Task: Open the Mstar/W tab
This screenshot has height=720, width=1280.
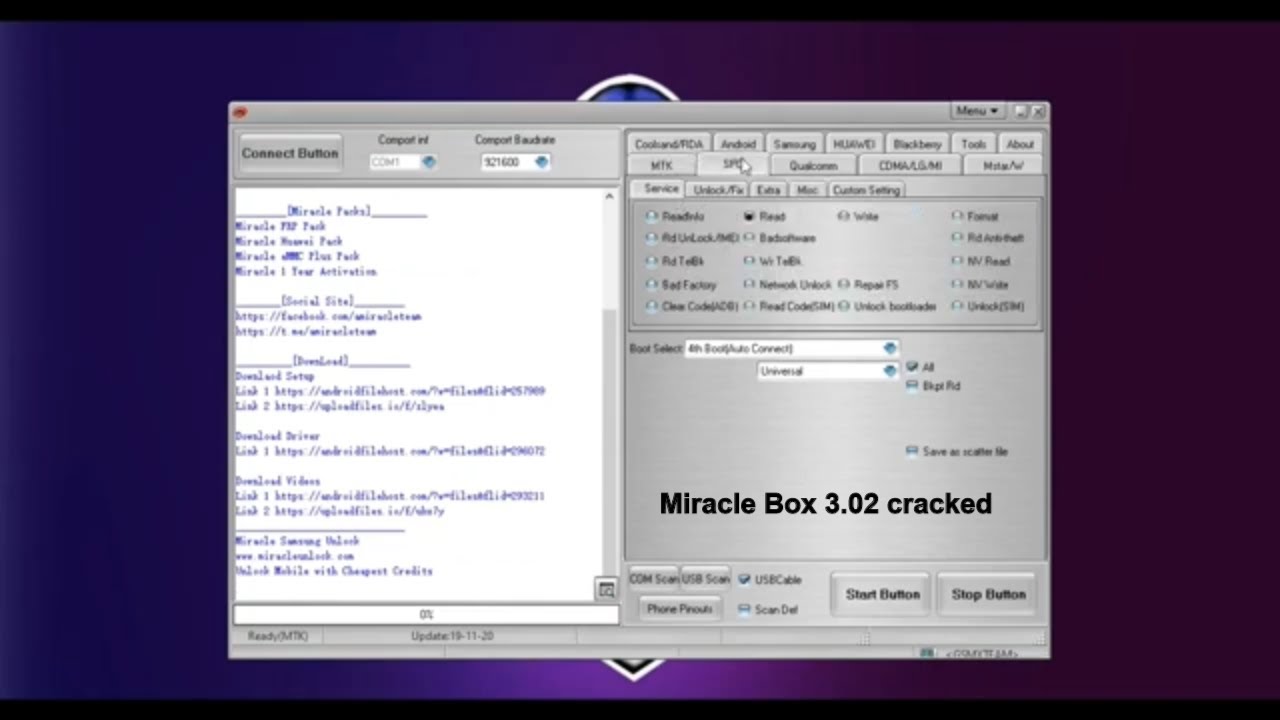Action: 1003,166
